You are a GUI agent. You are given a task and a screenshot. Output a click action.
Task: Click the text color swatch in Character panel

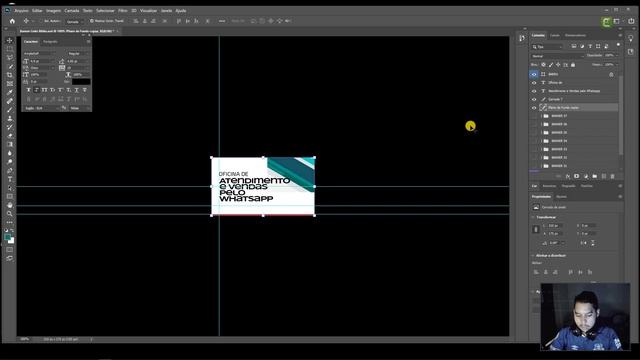81,82
